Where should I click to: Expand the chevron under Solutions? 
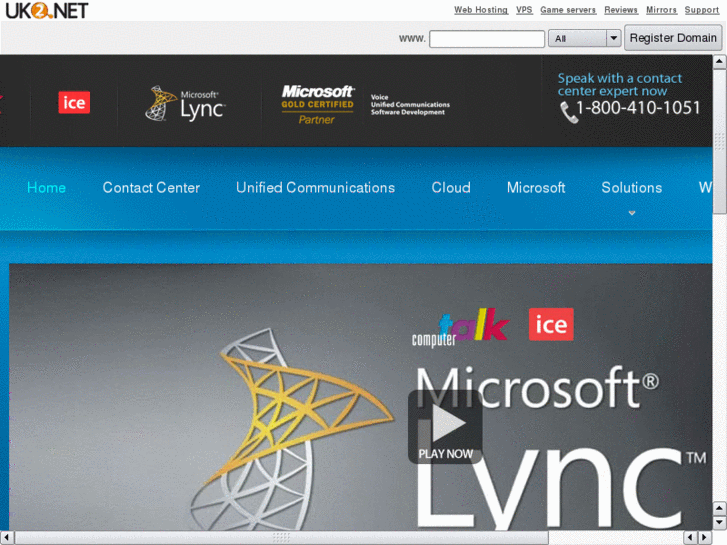pos(631,213)
